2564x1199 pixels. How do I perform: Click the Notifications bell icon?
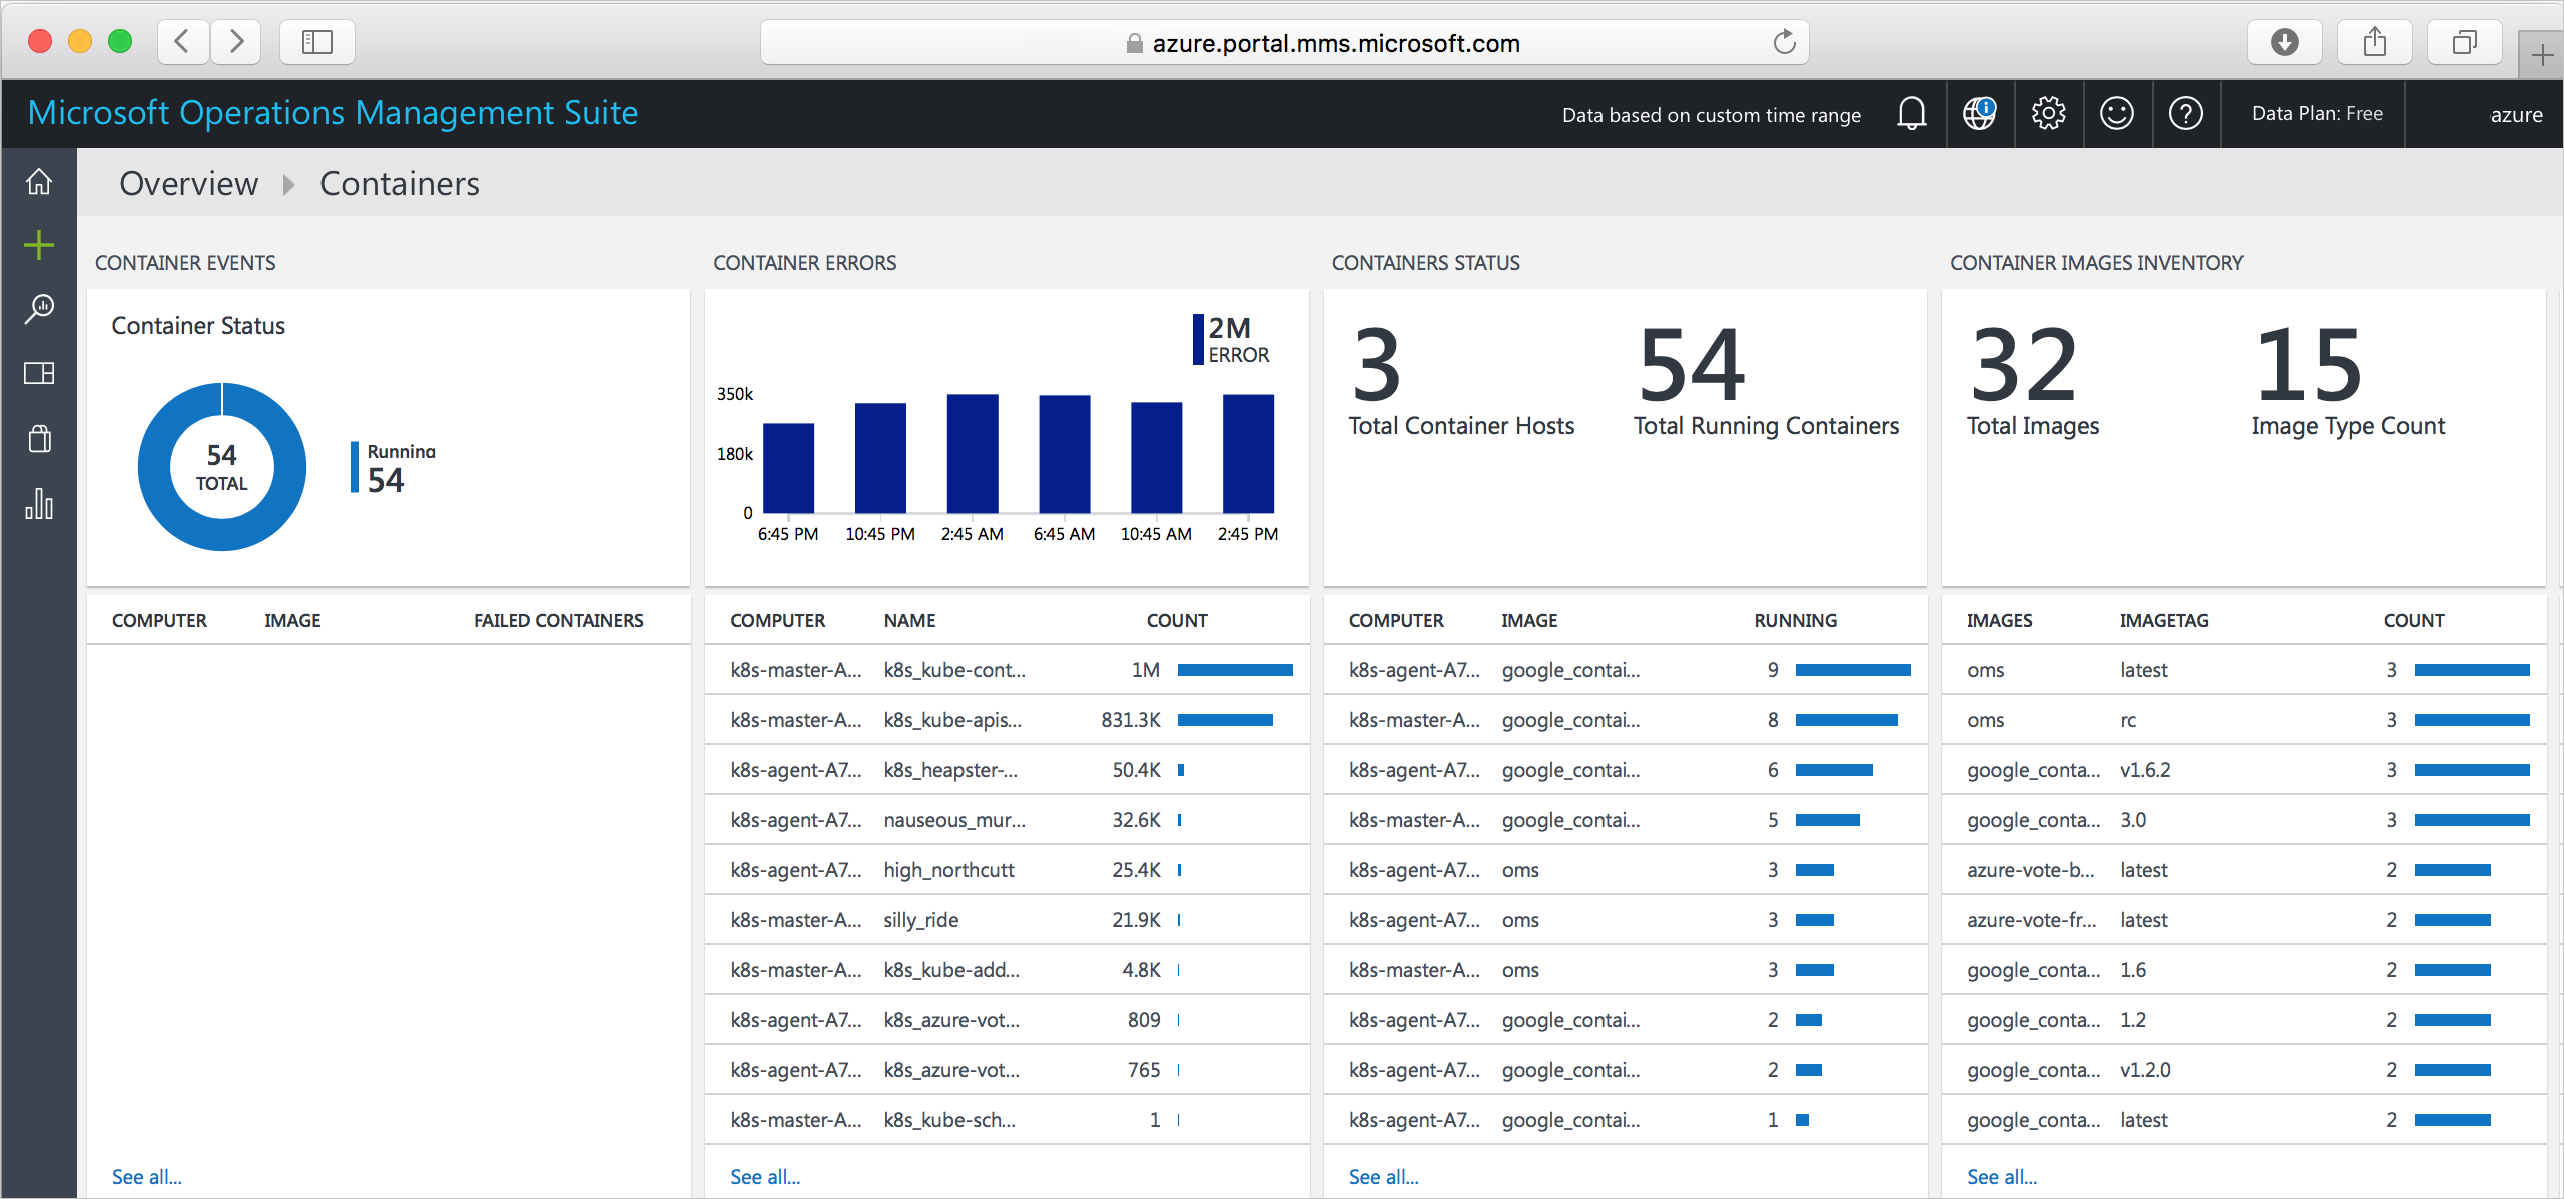(x=1908, y=111)
